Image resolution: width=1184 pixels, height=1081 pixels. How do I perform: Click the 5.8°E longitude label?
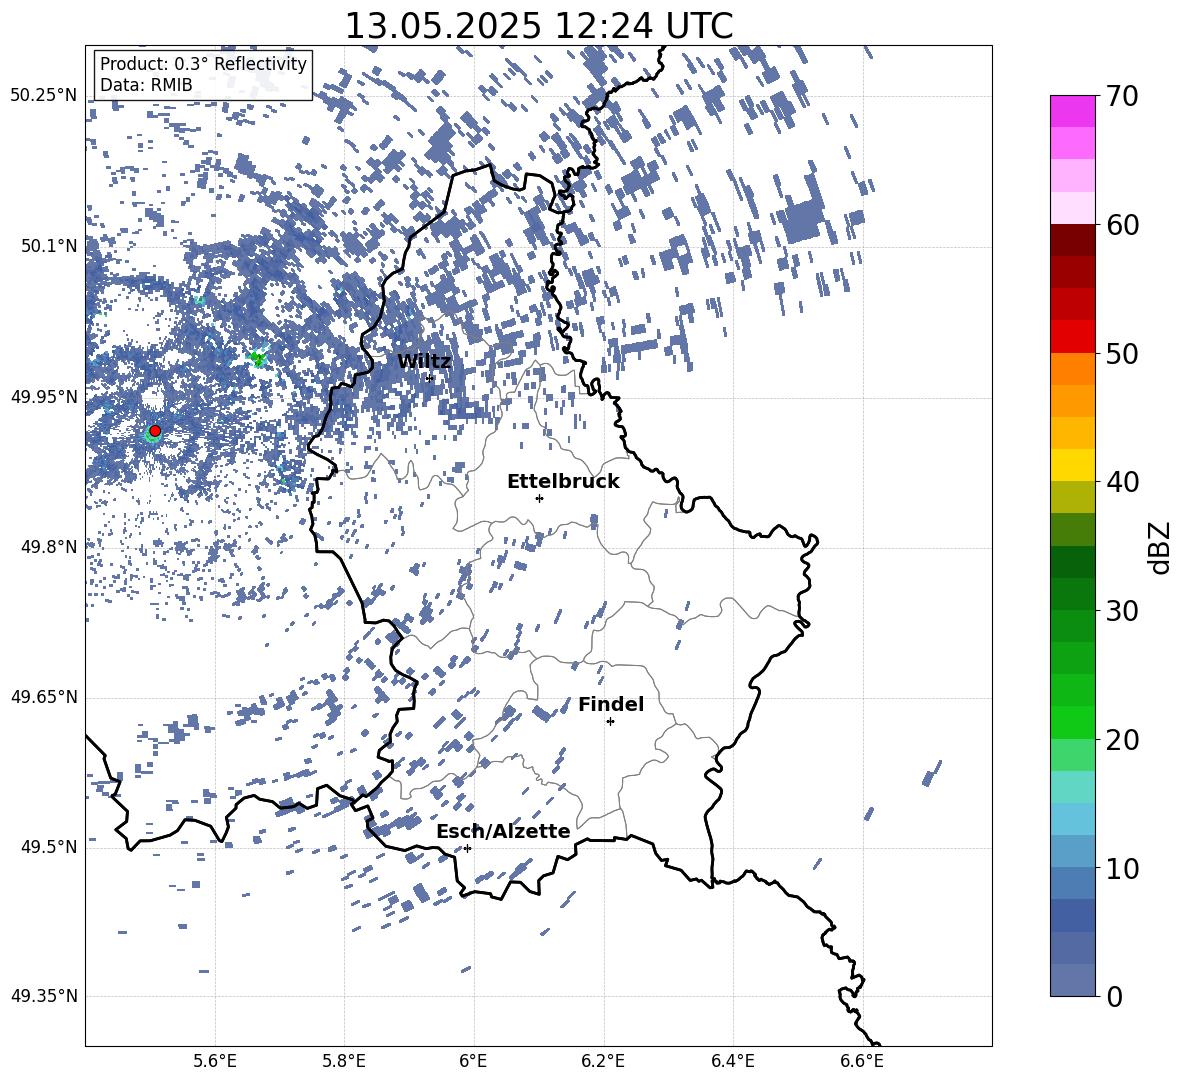click(344, 1061)
